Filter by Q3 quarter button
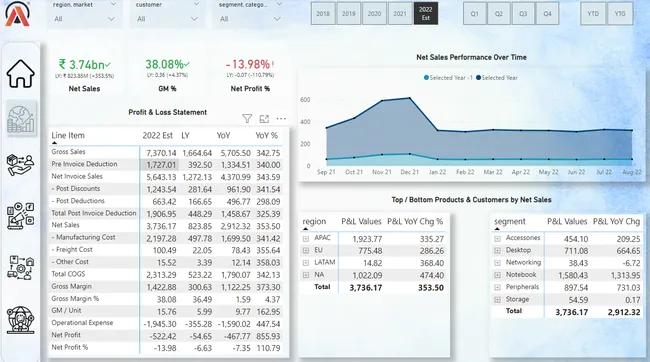 pos(523,14)
